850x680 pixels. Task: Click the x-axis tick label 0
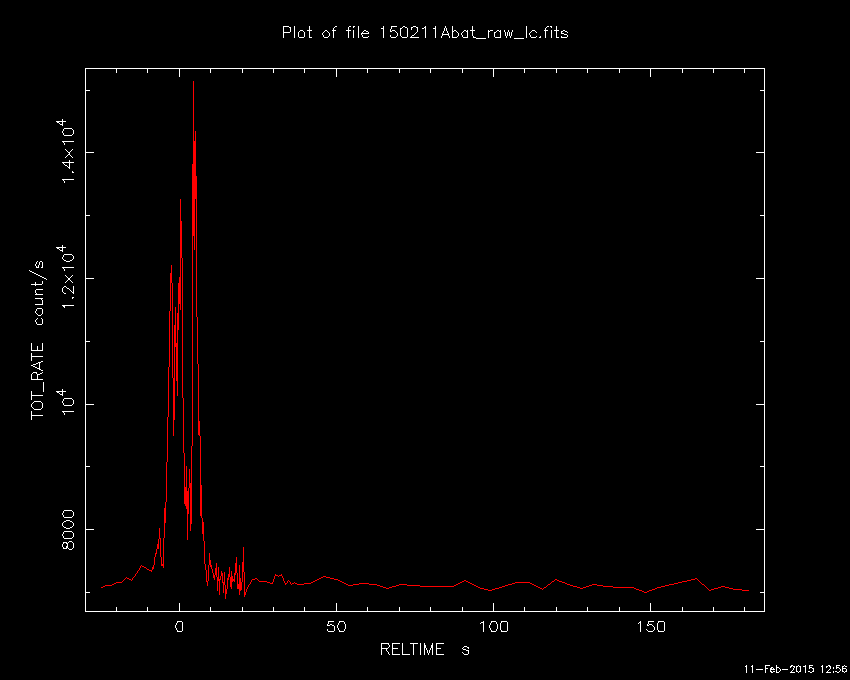[179, 627]
